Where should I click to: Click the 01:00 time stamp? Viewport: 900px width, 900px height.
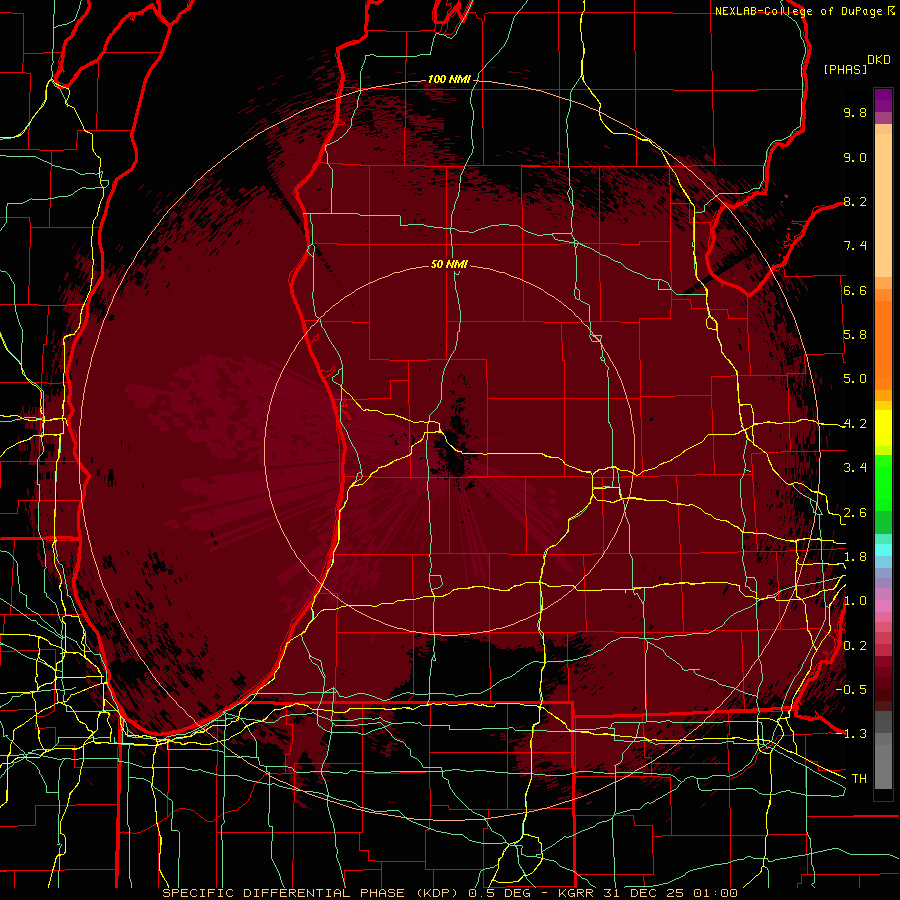(715, 893)
